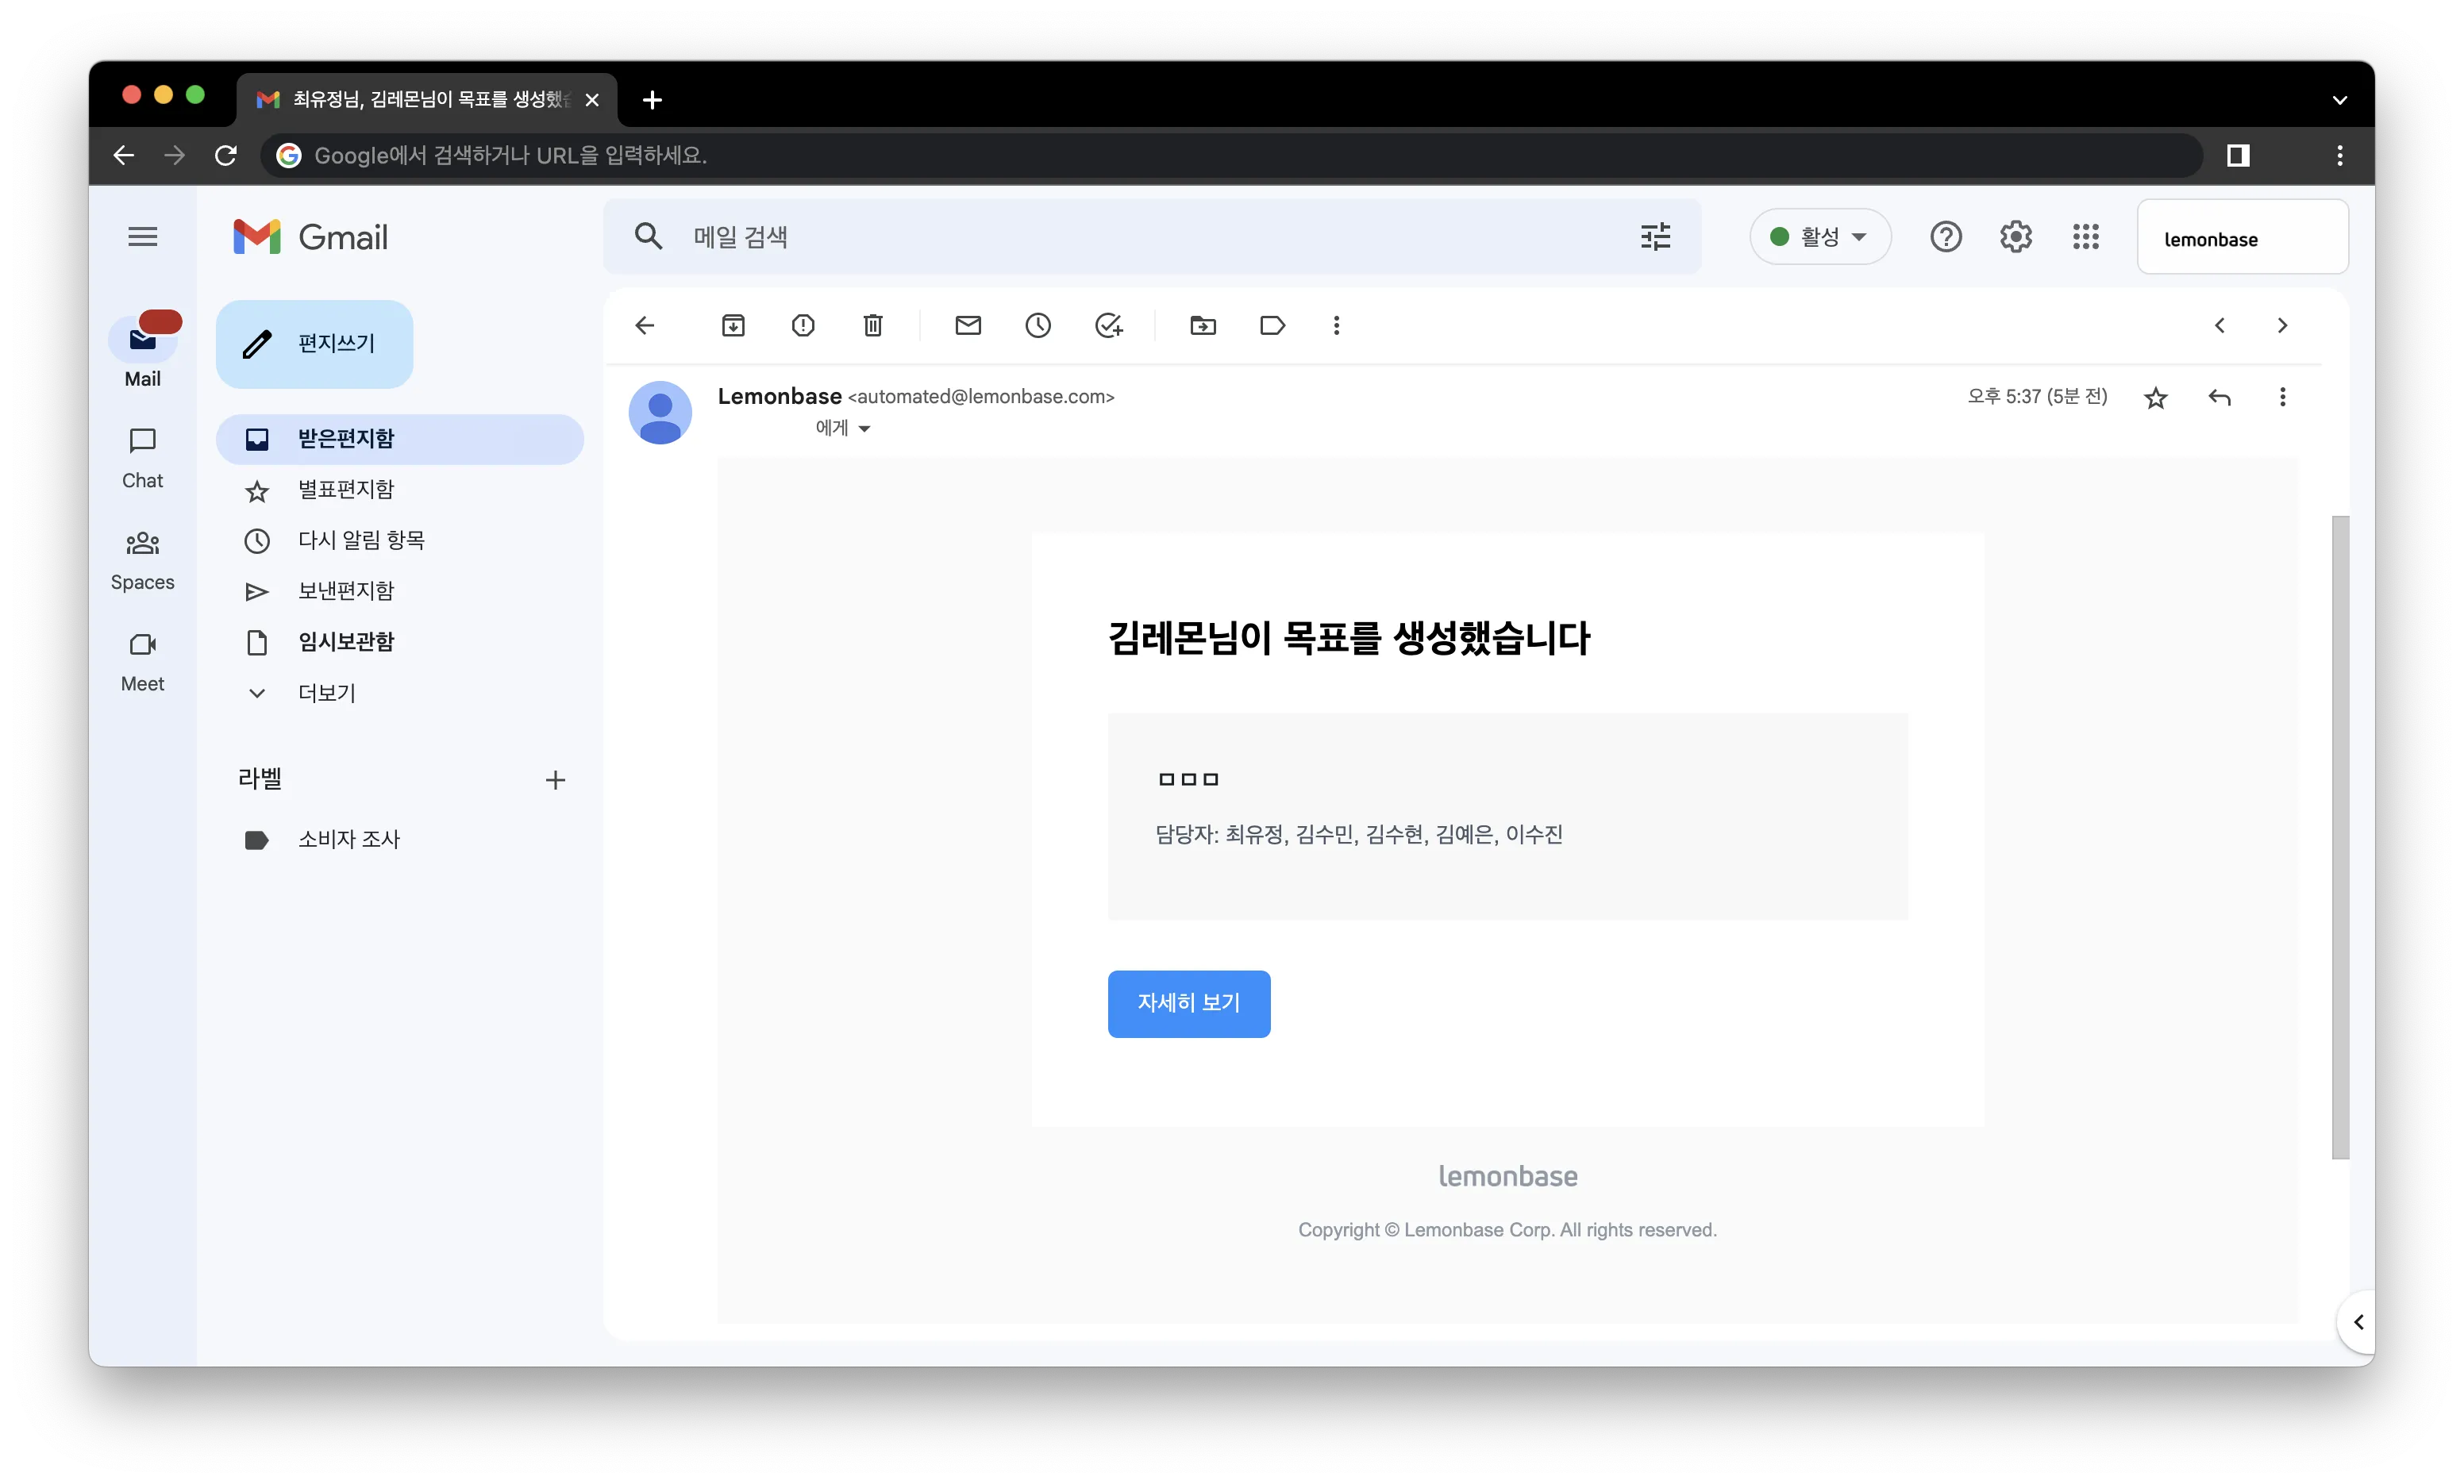2464x1484 pixels.
Task: Click the email pane vertical scrollbar
Action: coord(2340,837)
